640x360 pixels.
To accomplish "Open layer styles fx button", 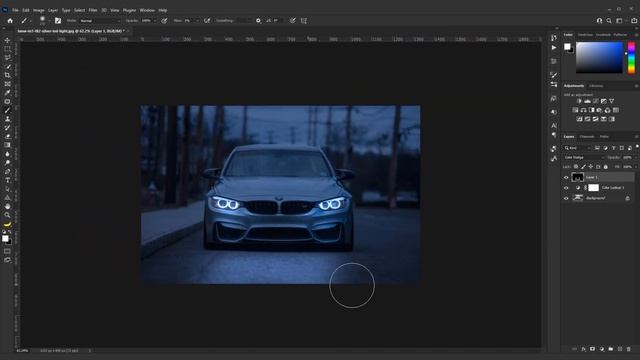I will click(x=584, y=349).
